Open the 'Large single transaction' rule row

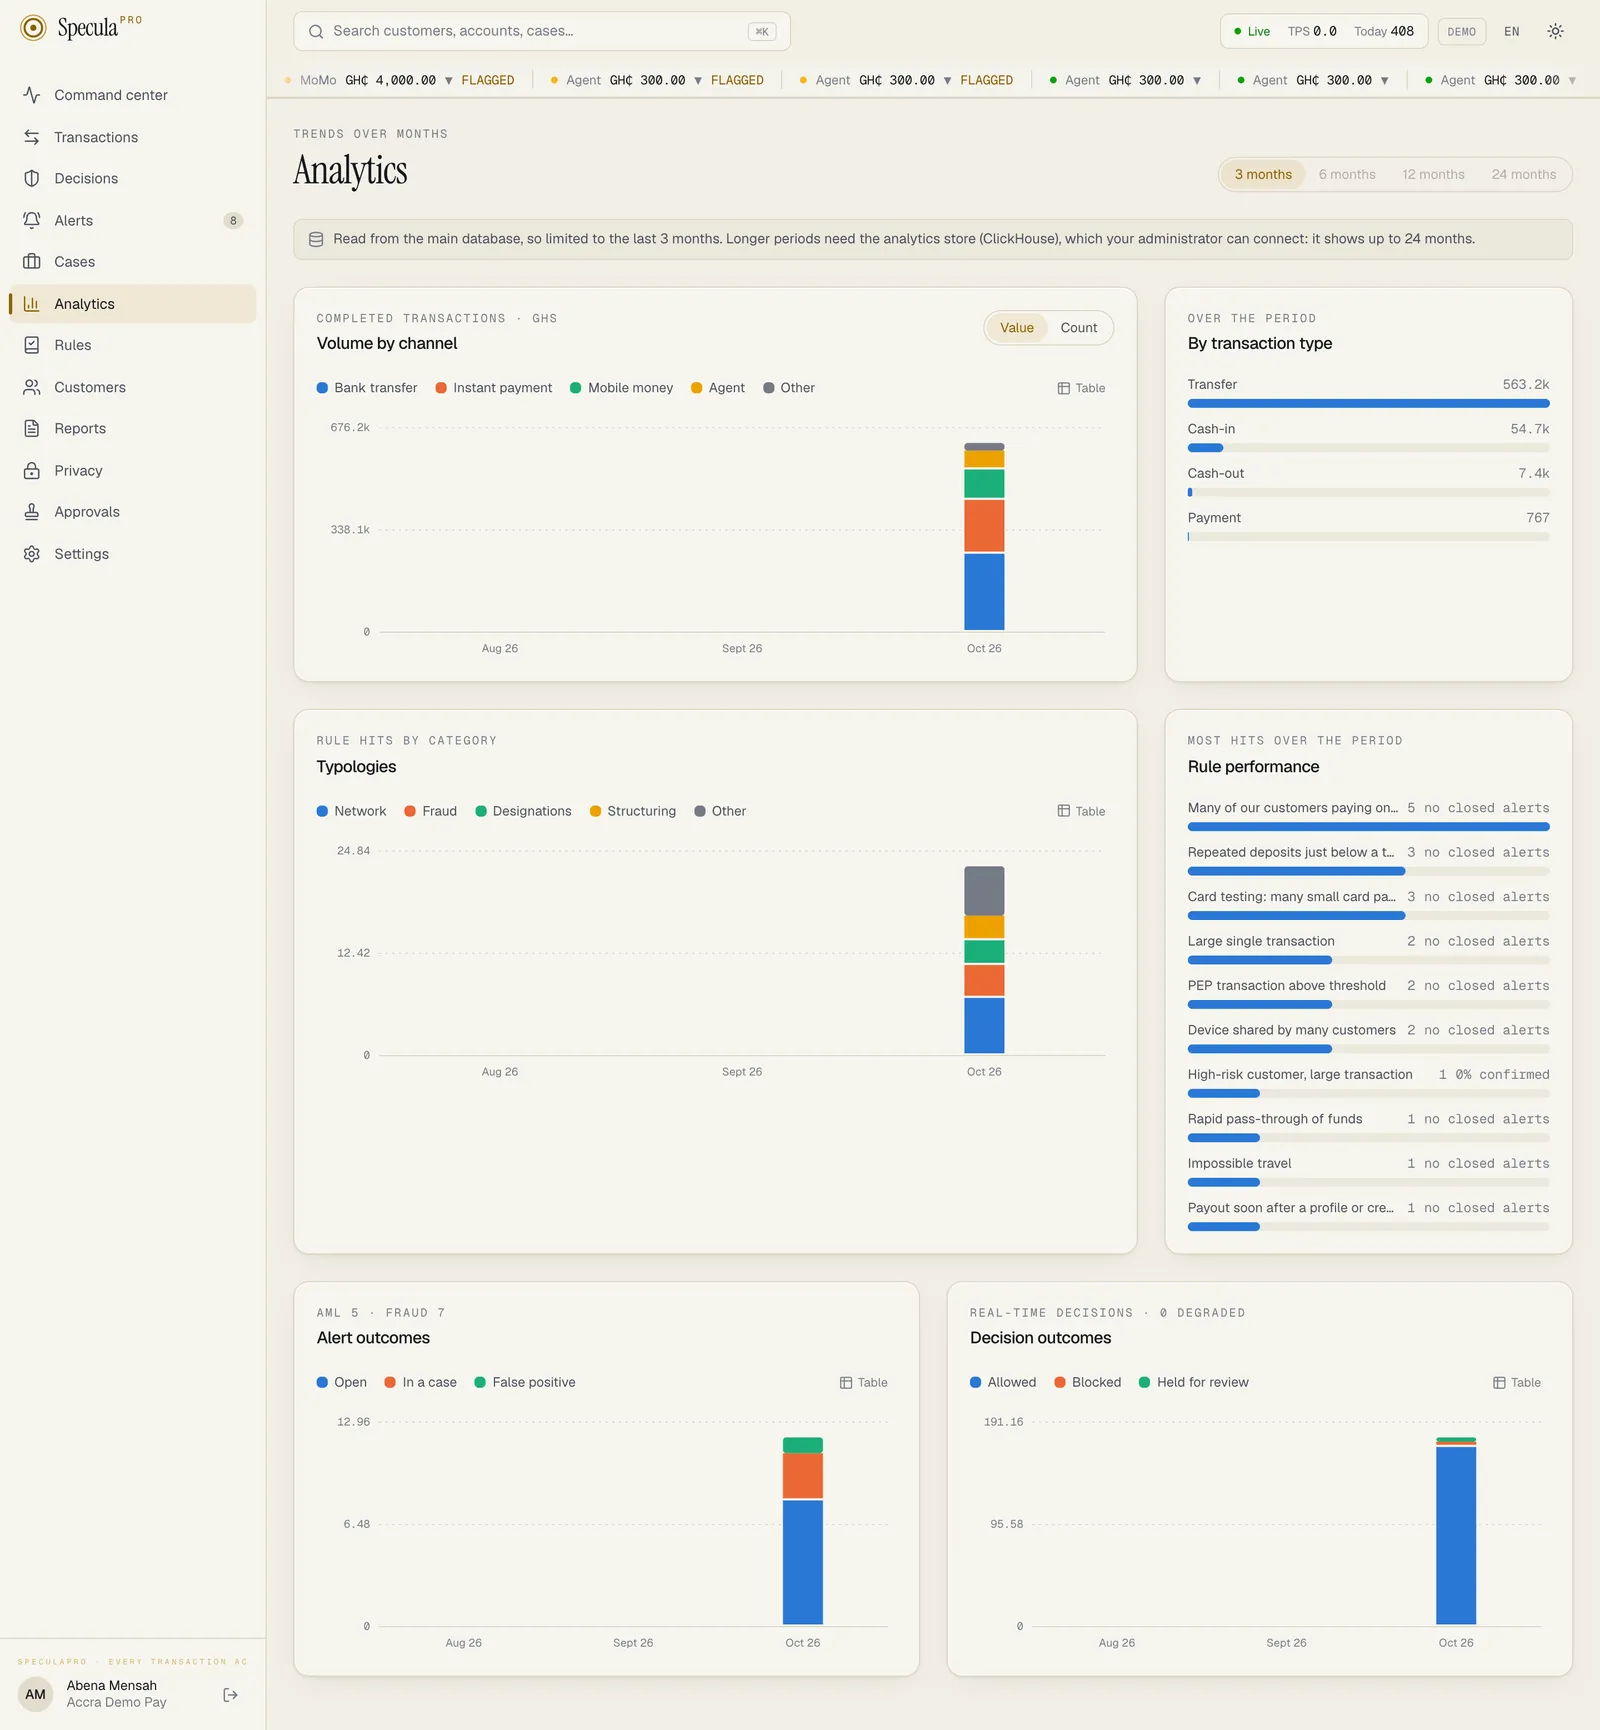[1368, 950]
